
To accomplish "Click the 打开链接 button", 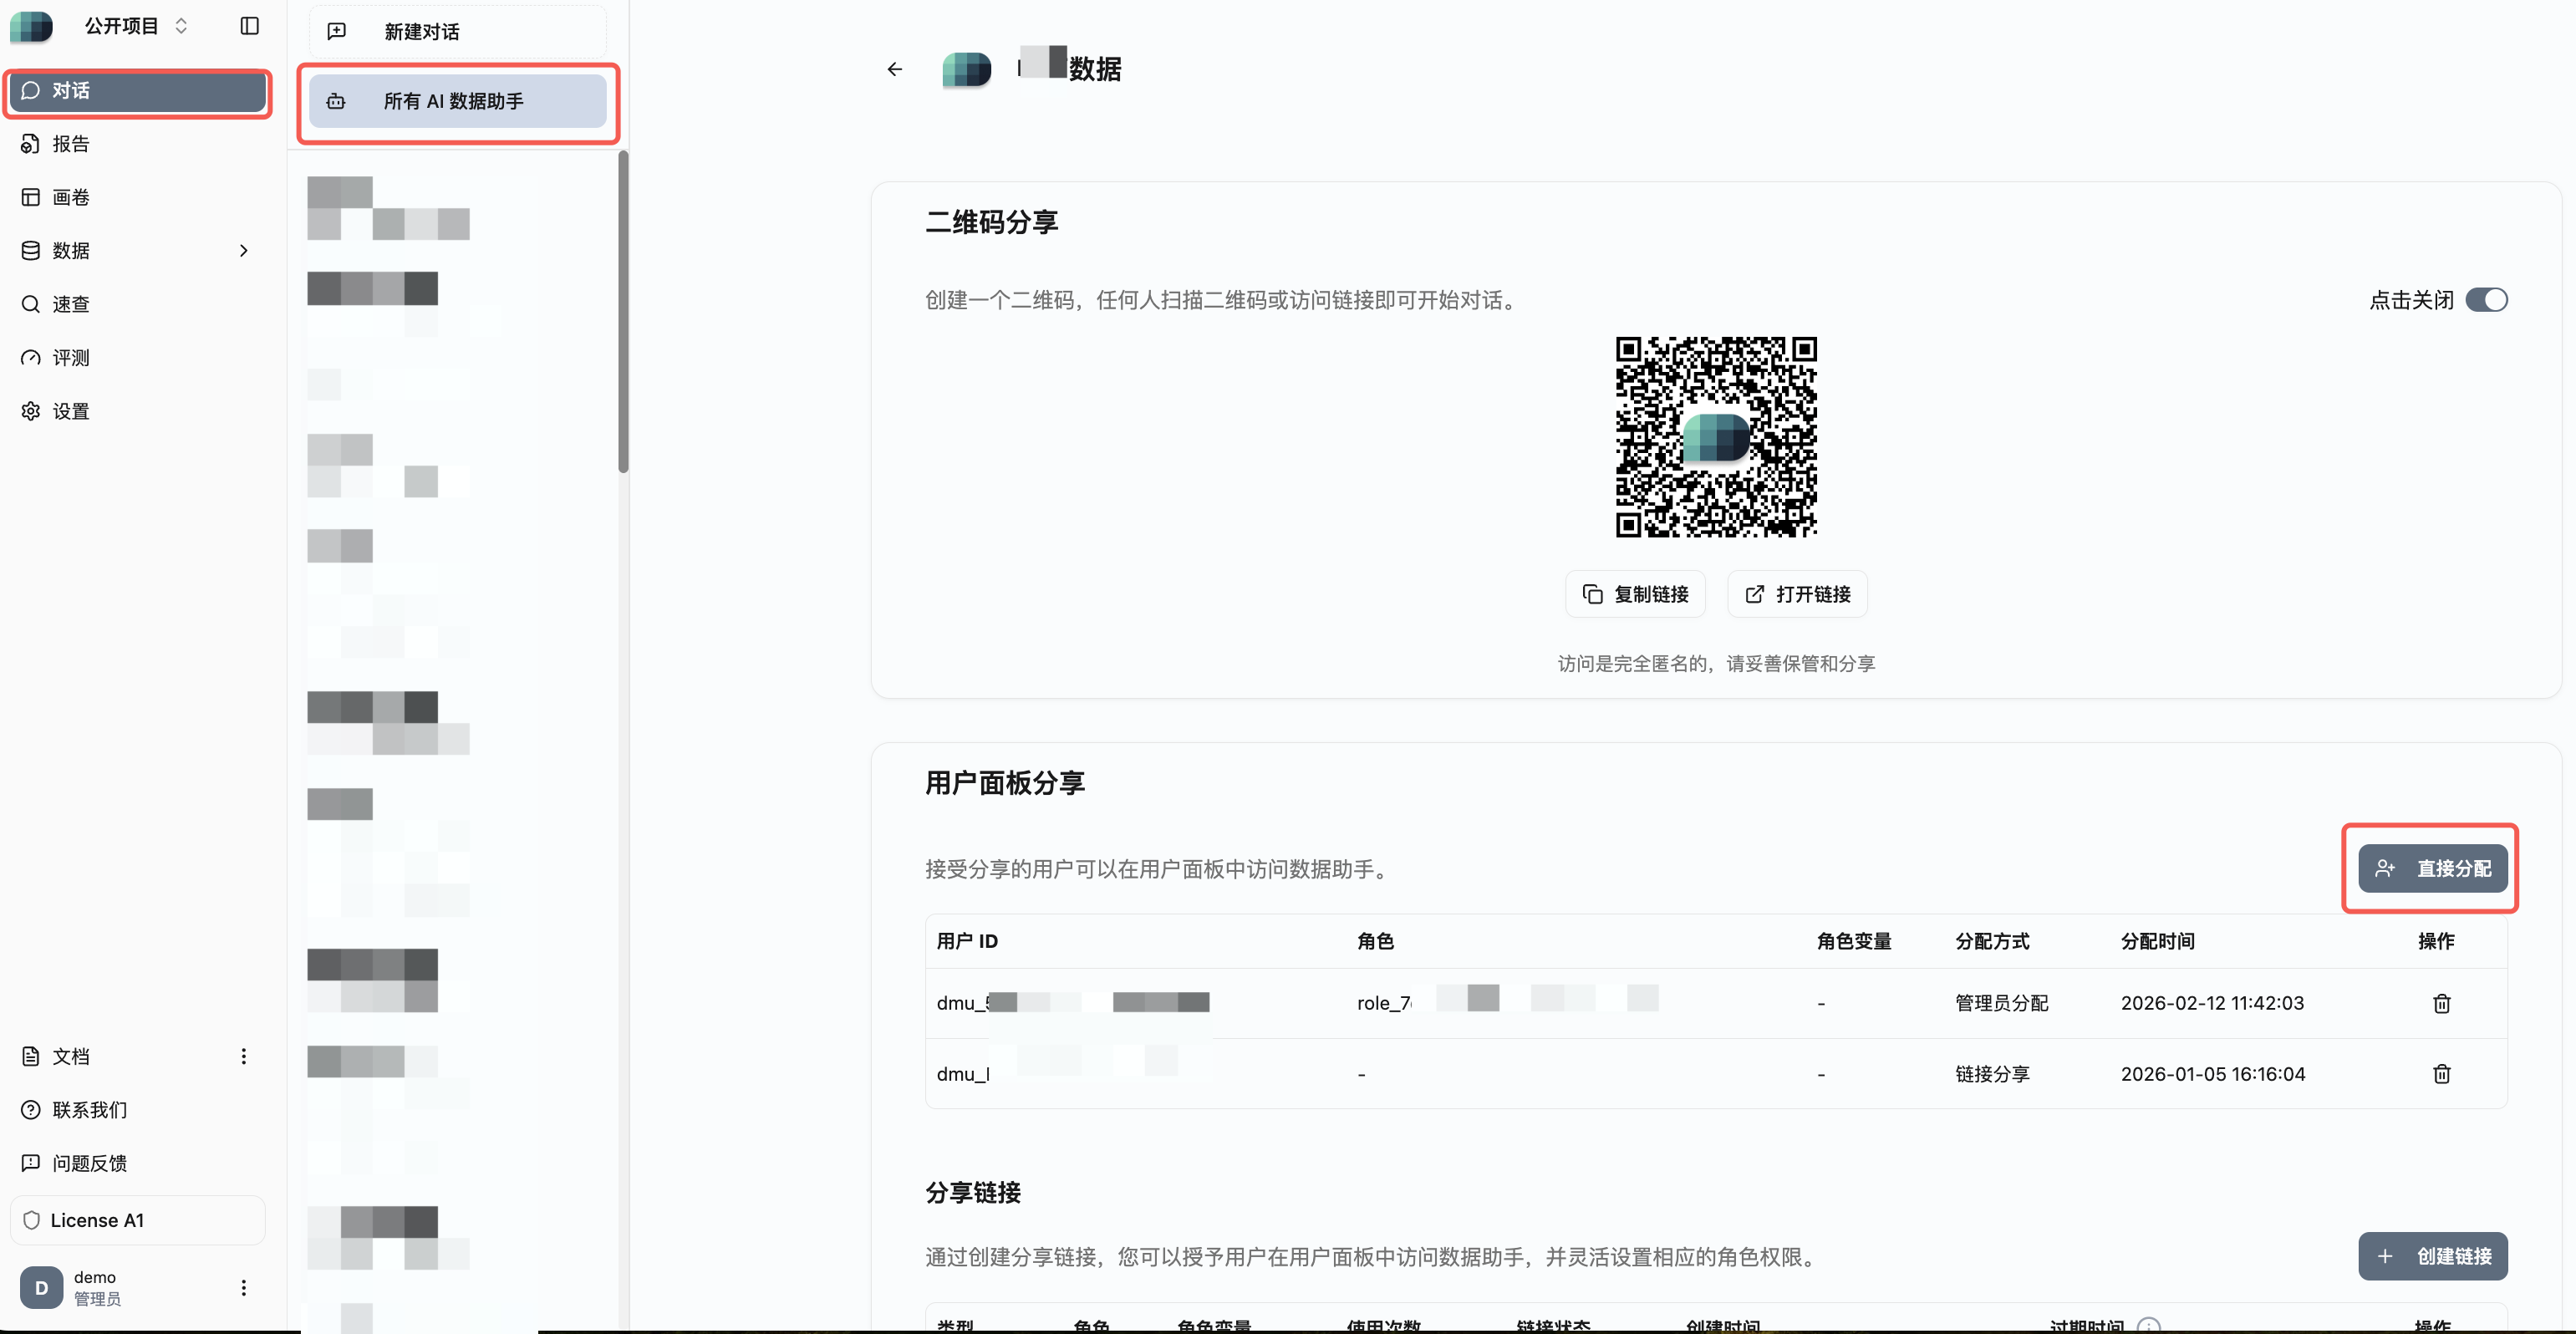I will 1797,594.
